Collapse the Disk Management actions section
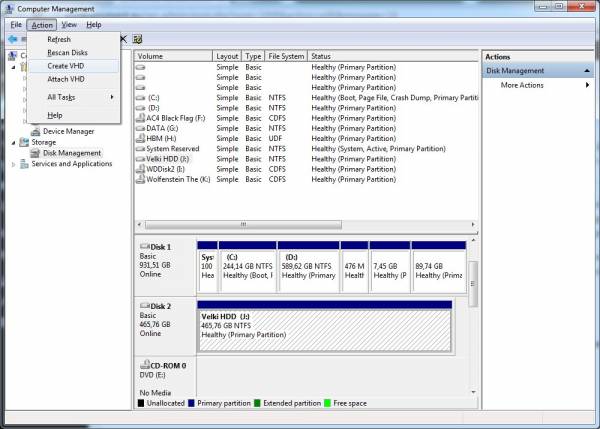Viewport: 600px width, 429px height. [587, 71]
